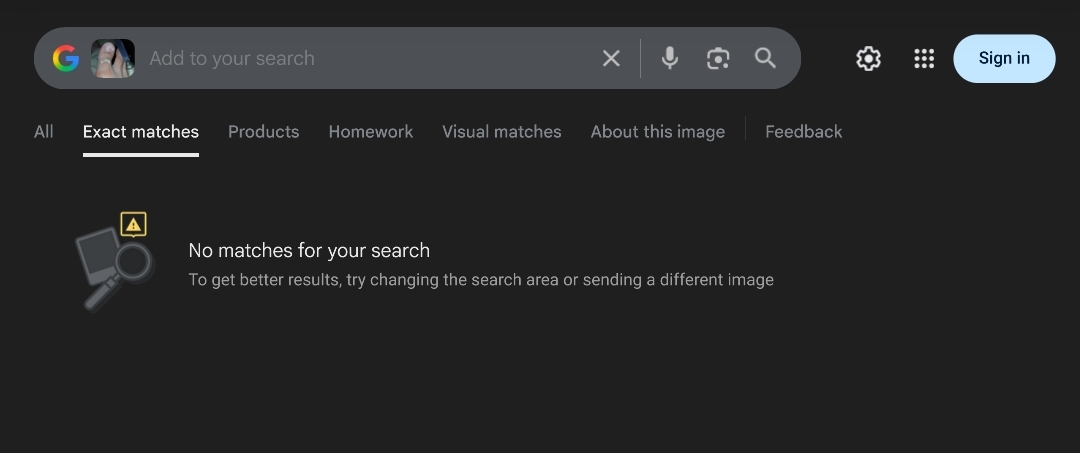Clear the search with the X icon
1080x453 pixels.
(x=611, y=59)
